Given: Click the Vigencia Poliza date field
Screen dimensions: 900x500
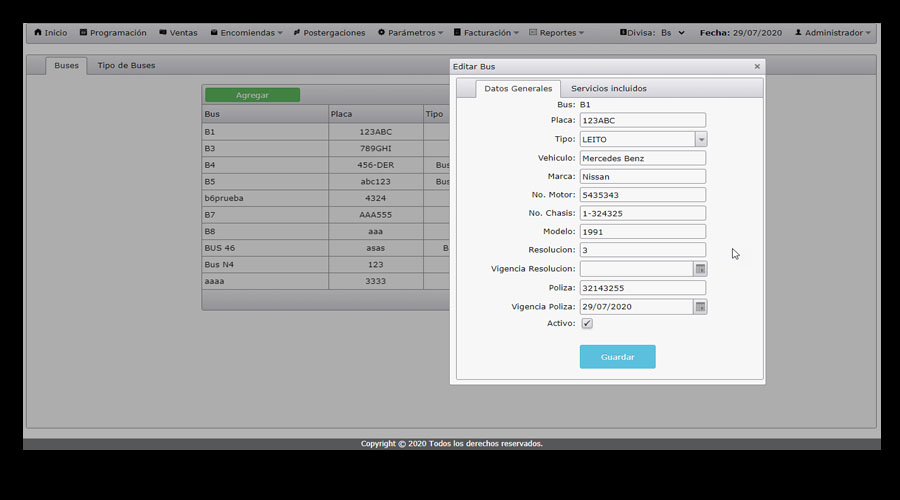Looking at the screenshot, I should pyautogui.click(x=637, y=307).
